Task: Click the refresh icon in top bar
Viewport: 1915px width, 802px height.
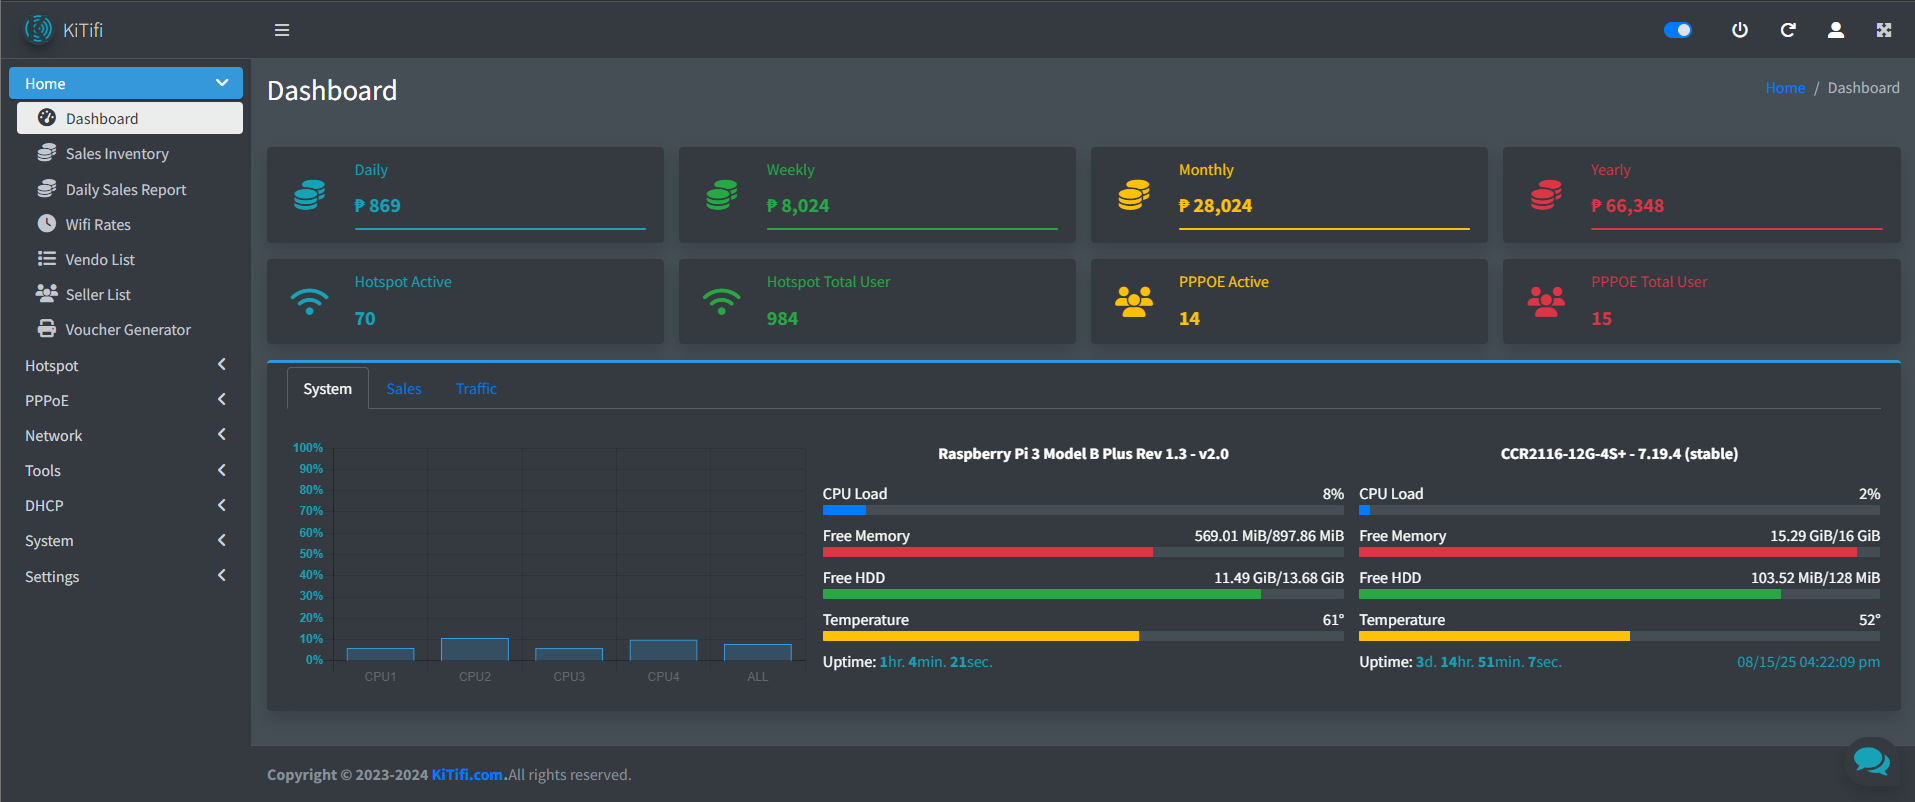Action: point(1788,30)
